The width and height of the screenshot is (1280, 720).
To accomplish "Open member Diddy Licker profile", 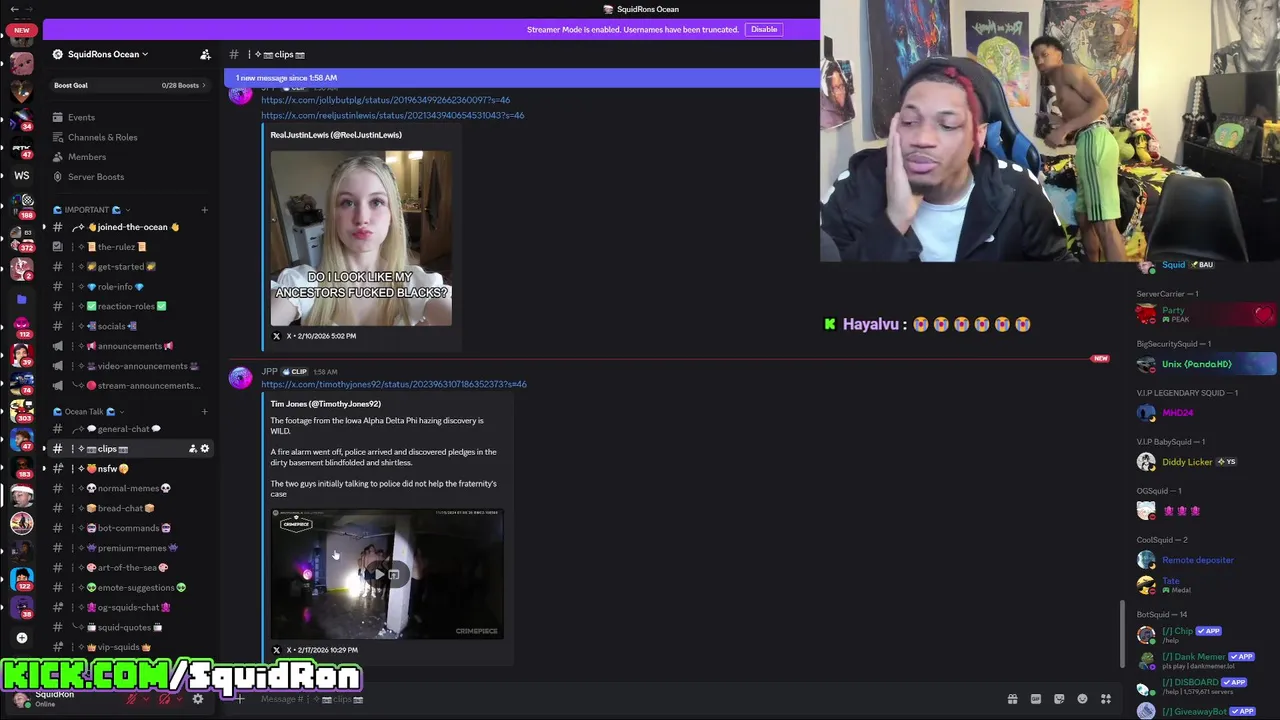I will tap(1206, 462).
